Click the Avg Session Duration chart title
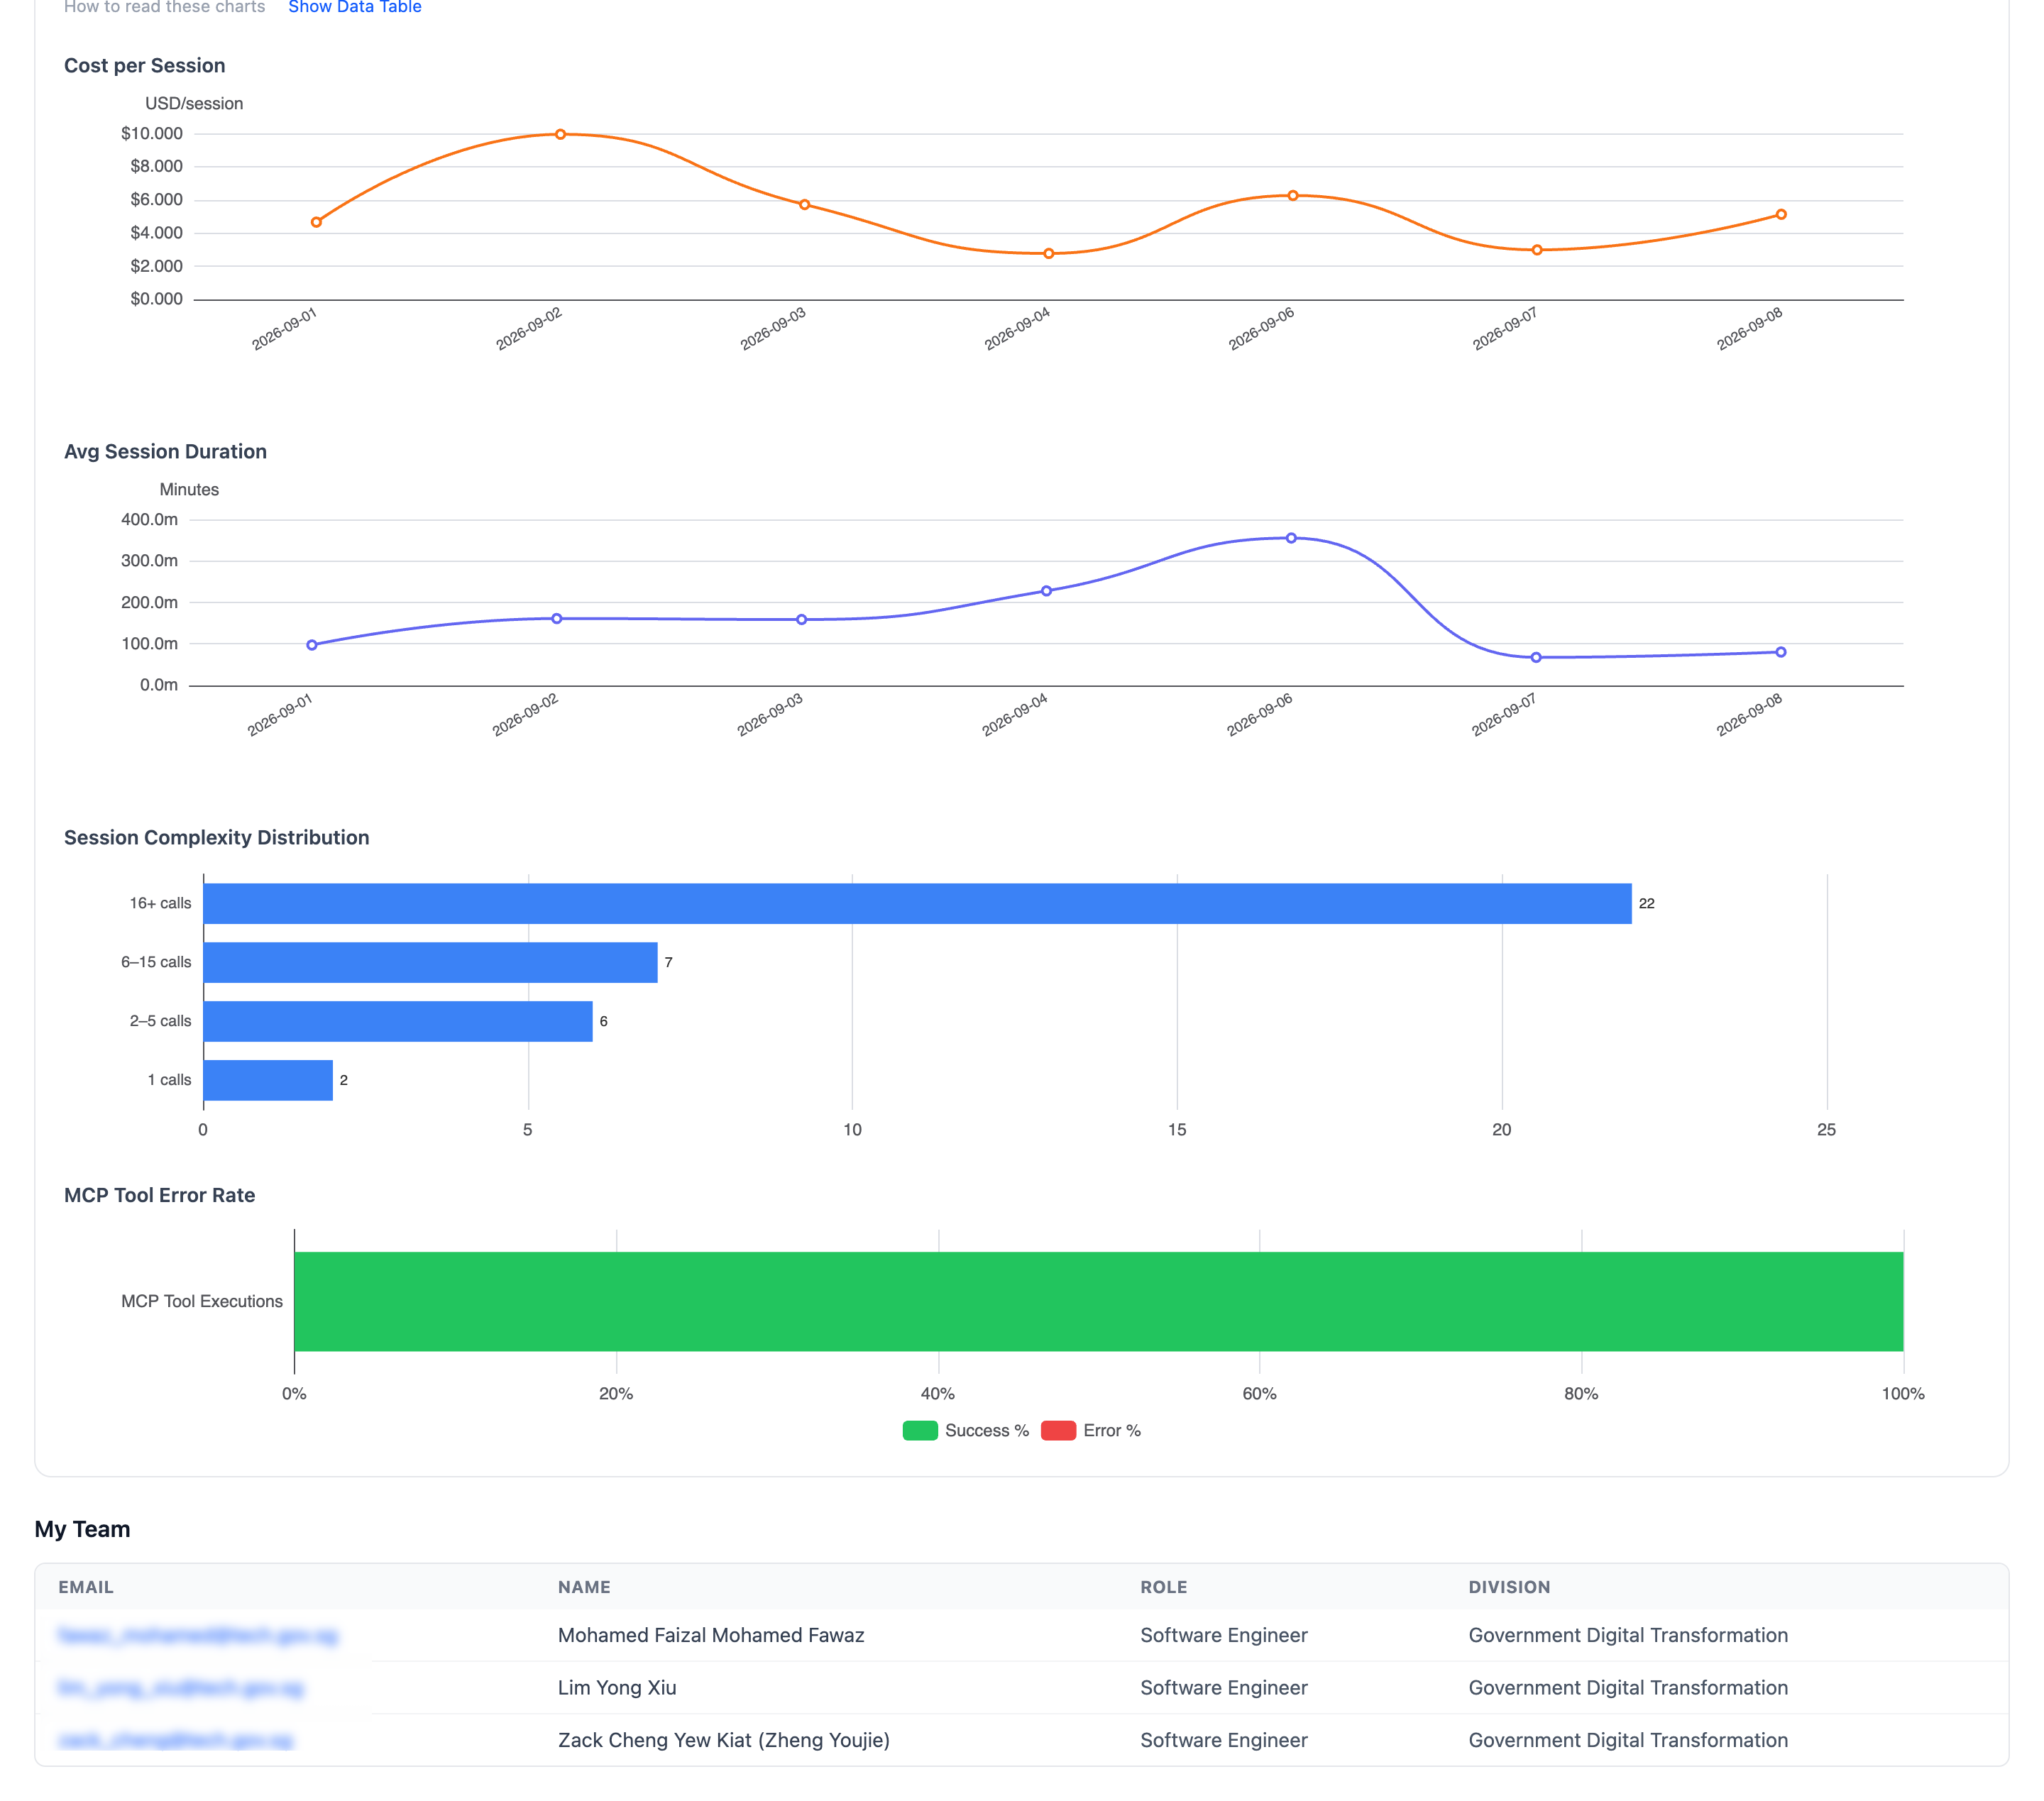This screenshot has width=2044, height=1801. [166, 452]
